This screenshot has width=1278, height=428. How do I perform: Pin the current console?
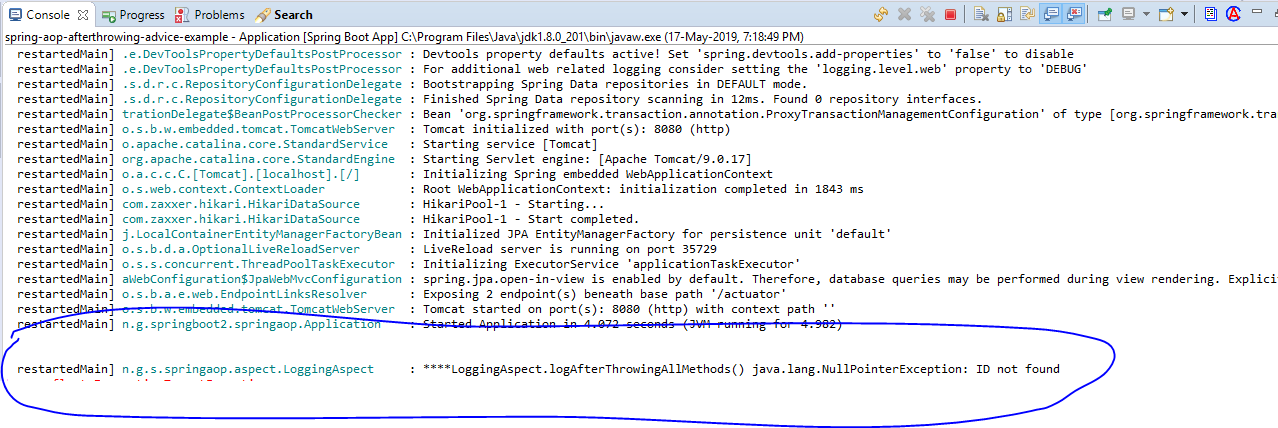[1105, 14]
